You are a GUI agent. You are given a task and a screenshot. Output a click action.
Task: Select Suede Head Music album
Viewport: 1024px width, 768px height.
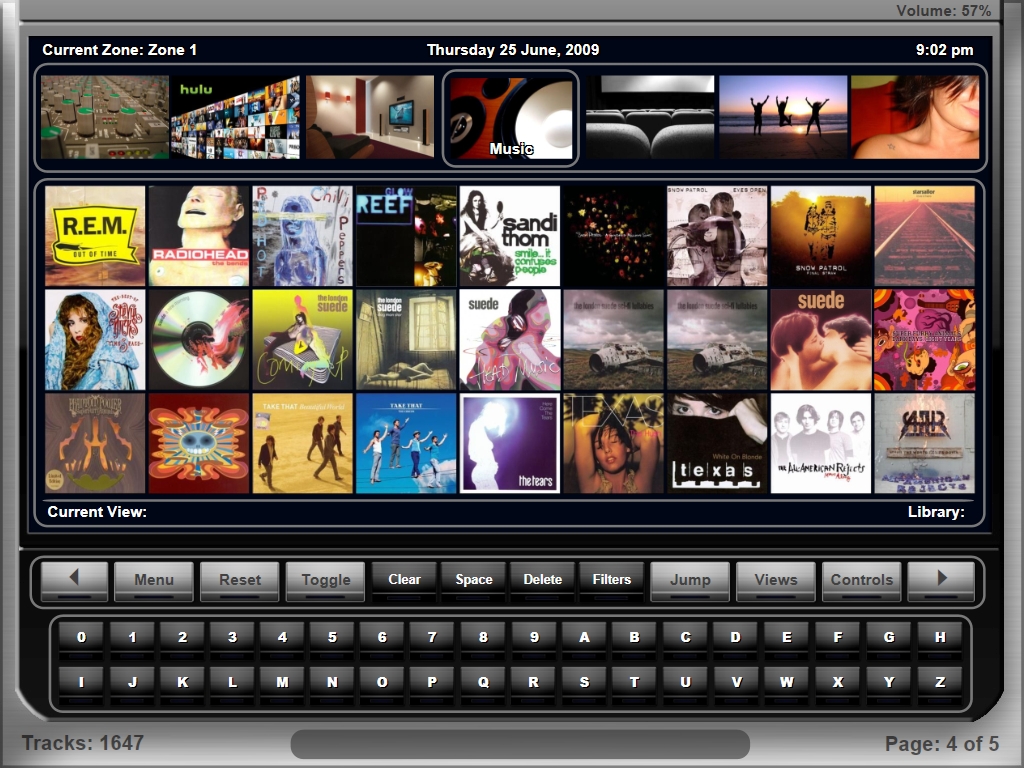(x=510, y=340)
